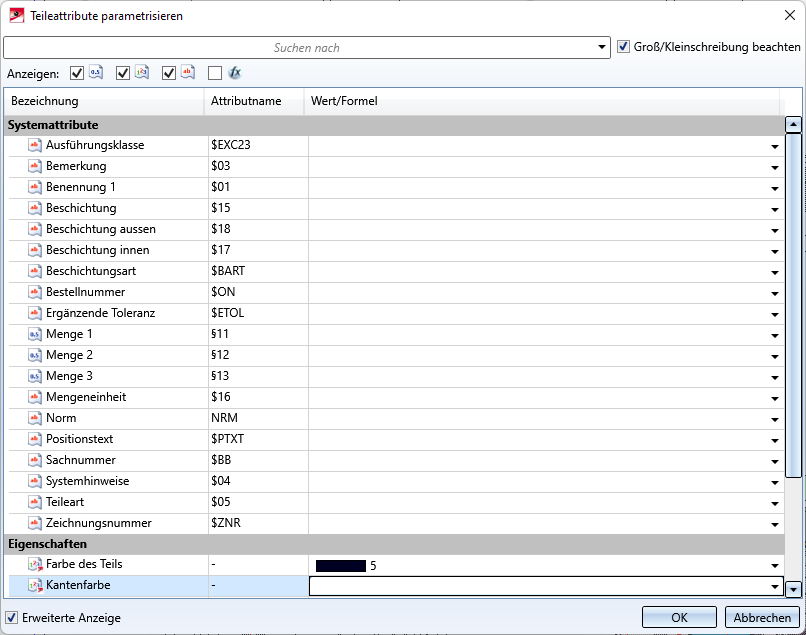Click the text attribute icon beside Ausführungsklasse
This screenshot has height=635, width=806.
click(35, 145)
